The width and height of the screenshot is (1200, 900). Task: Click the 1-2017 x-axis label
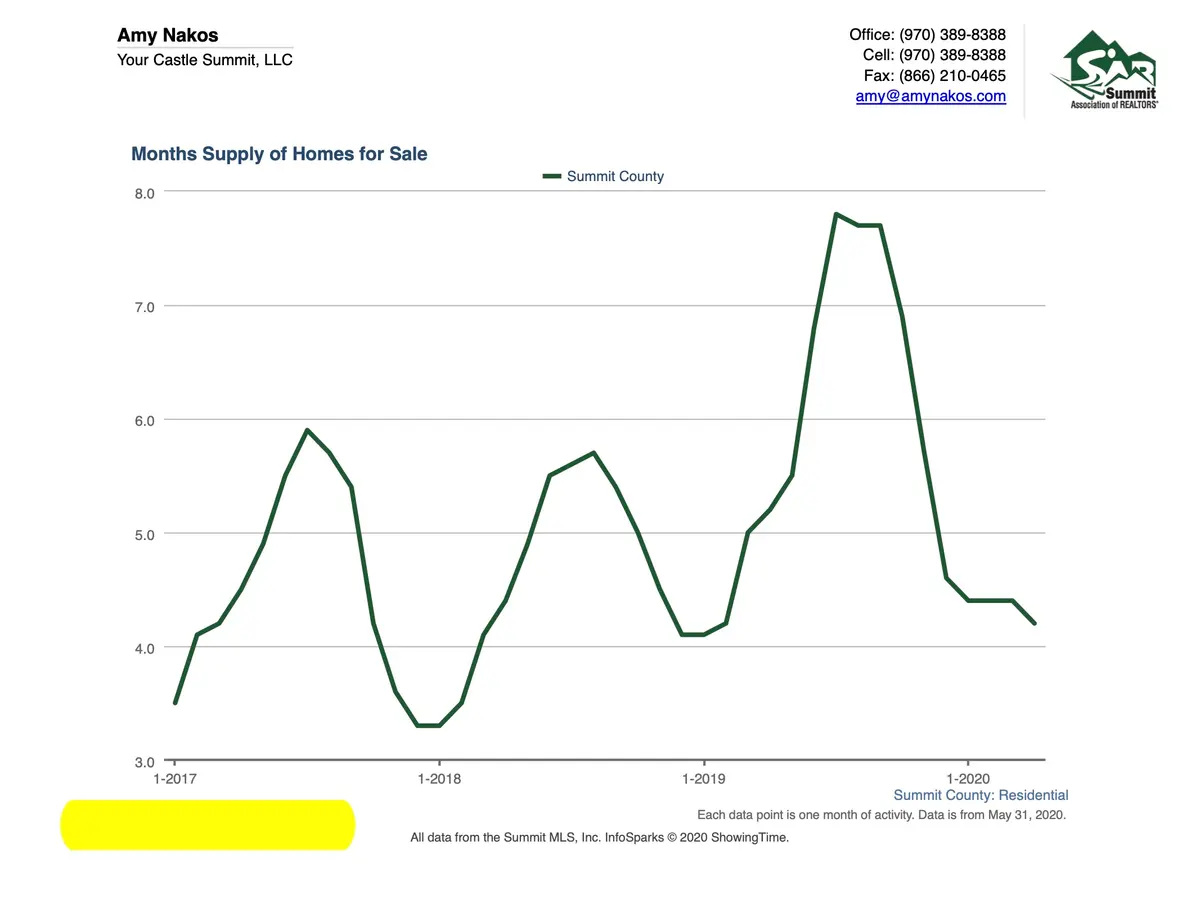click(x=174, y=779)
